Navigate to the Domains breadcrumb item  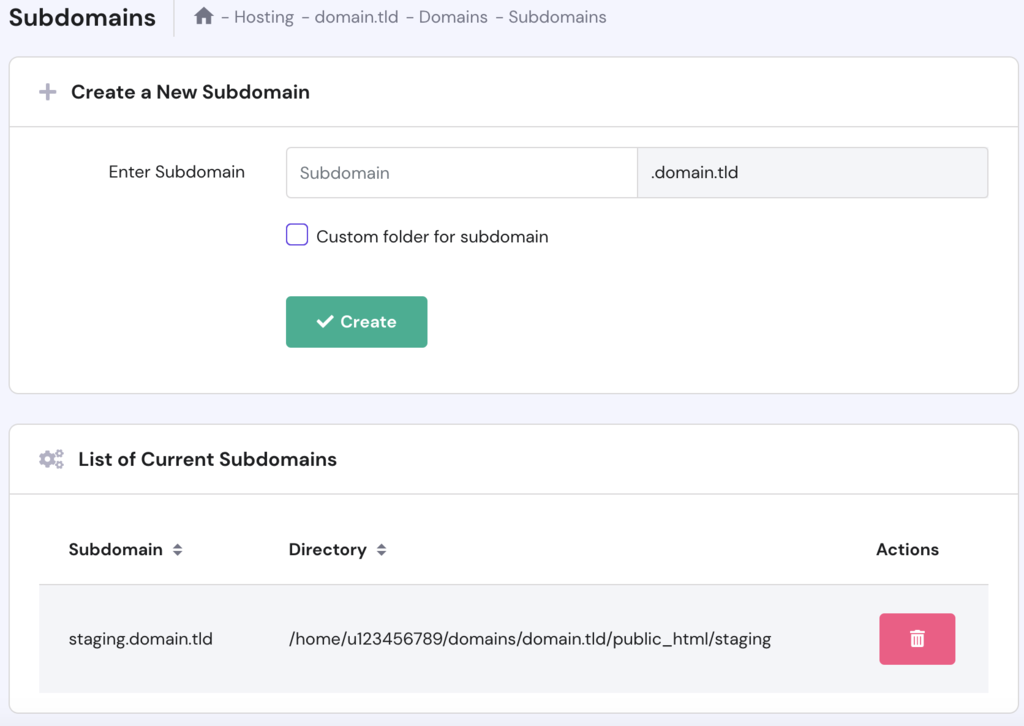coord(452,17)
